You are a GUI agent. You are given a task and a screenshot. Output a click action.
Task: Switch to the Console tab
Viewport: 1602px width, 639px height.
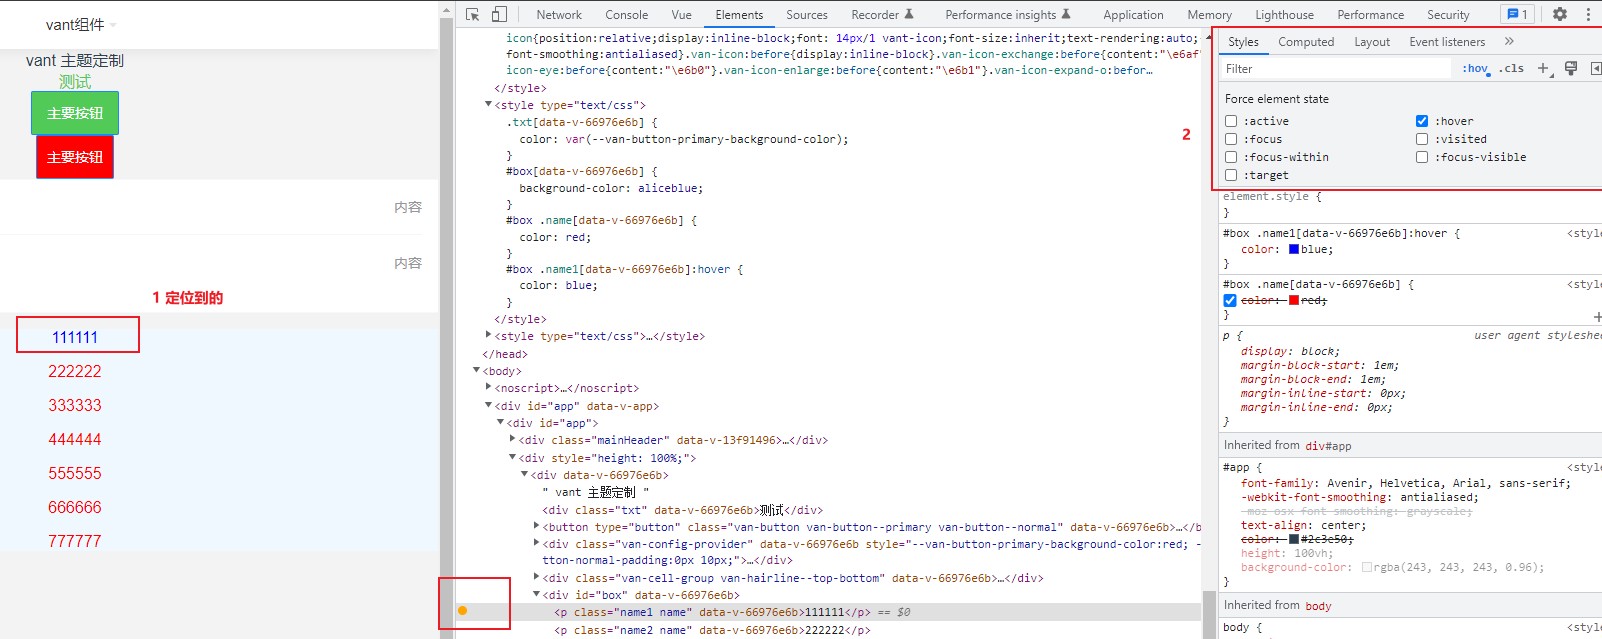(627, 15)
